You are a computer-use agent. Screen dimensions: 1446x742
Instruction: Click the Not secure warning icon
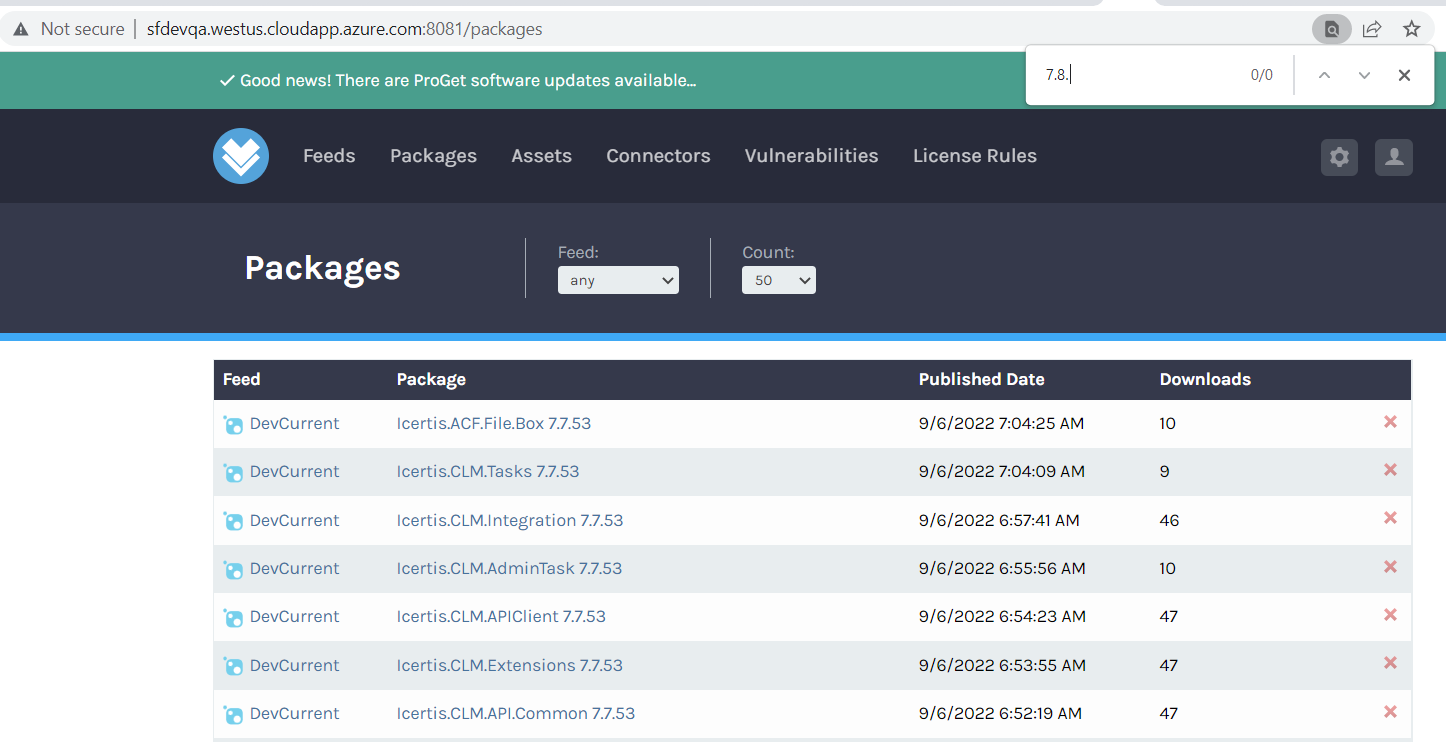pos(21,29)
